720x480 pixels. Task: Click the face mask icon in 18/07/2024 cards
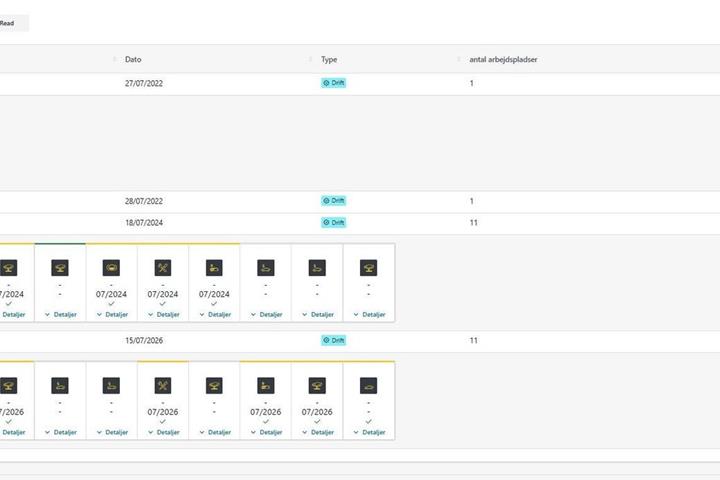click(x=111, y=268)
